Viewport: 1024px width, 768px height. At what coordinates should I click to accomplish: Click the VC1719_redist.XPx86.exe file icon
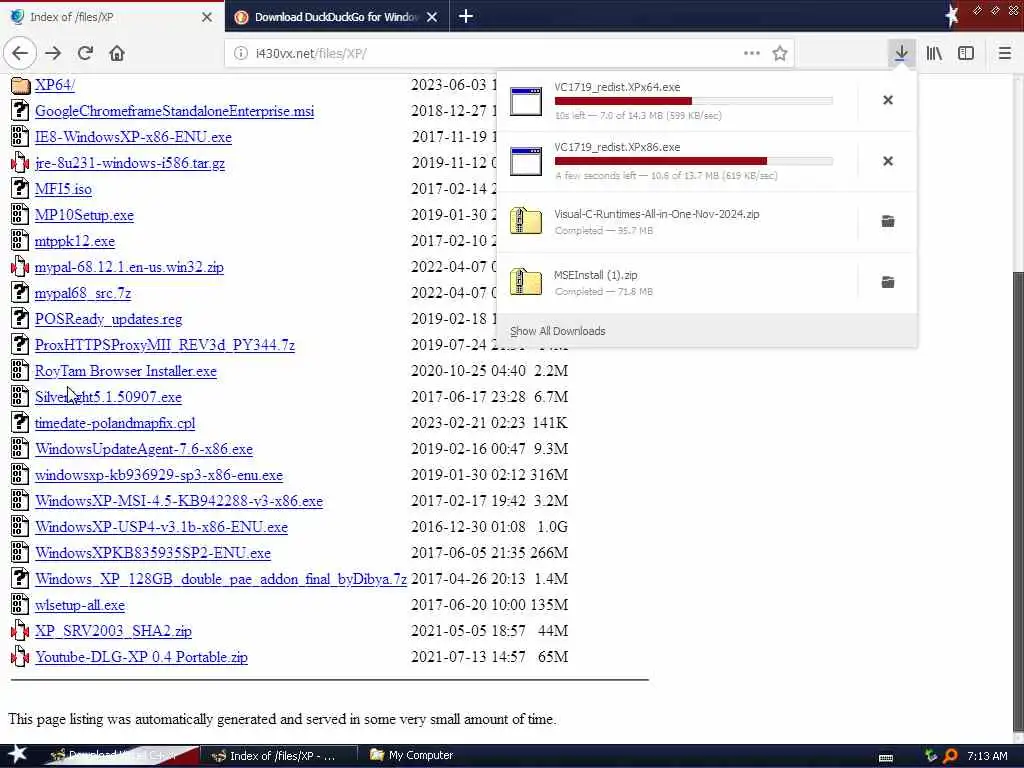[526, 161]
